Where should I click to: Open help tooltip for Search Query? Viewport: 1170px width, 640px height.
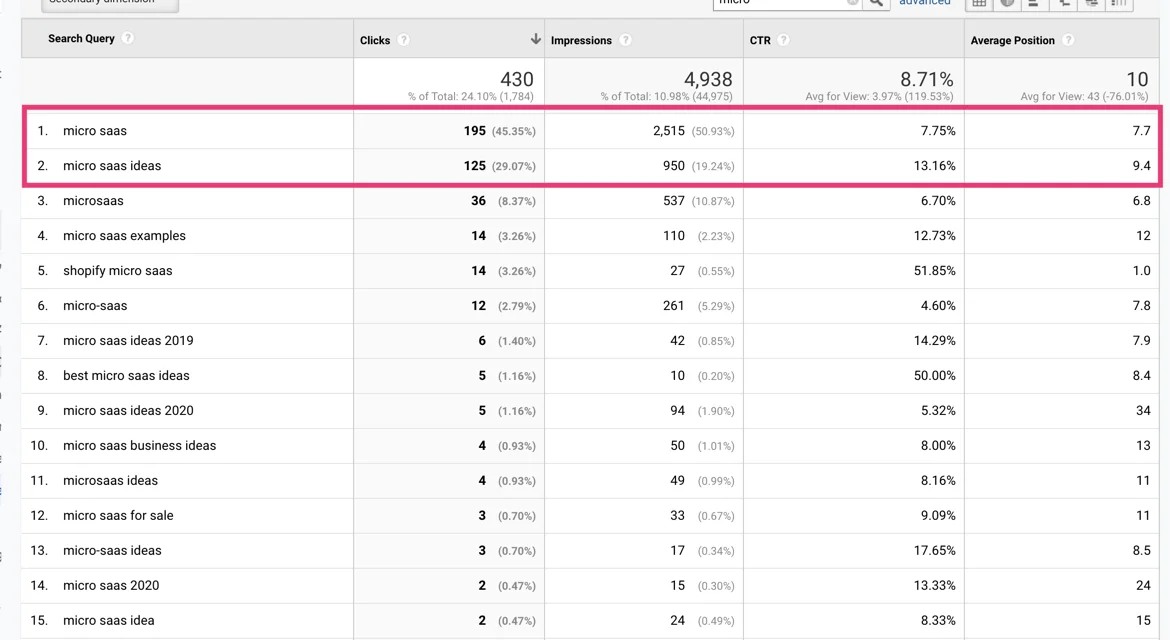point(128,39)
